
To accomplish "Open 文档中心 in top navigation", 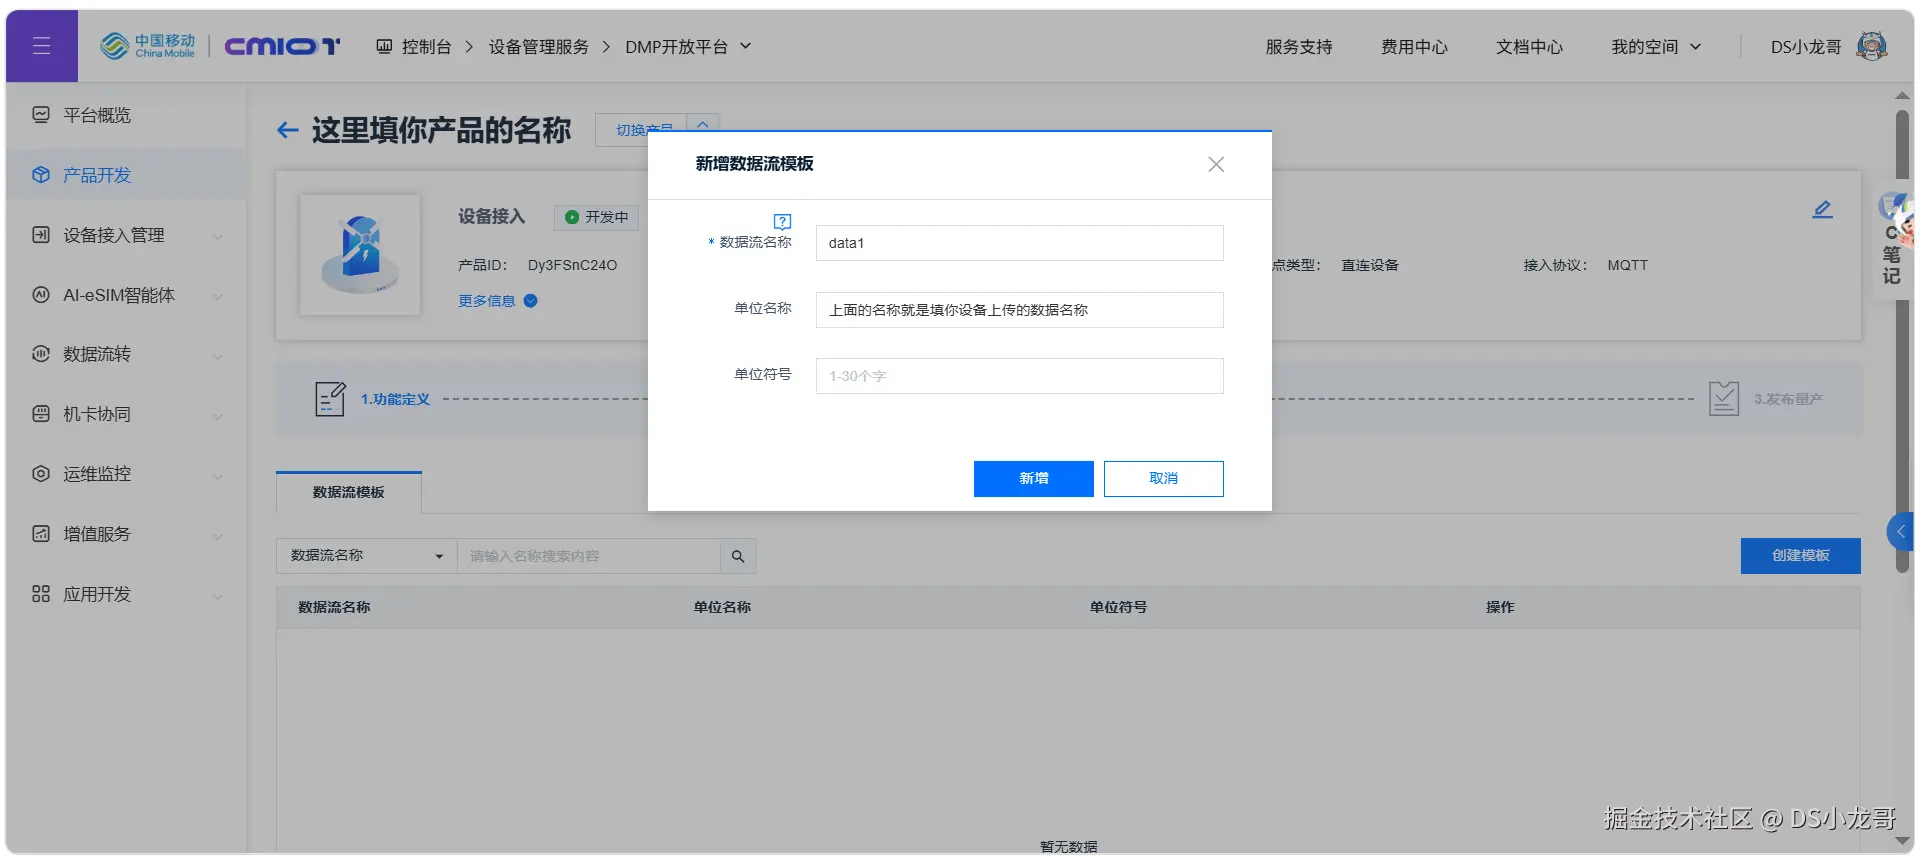I will (x=1529, y=47).
